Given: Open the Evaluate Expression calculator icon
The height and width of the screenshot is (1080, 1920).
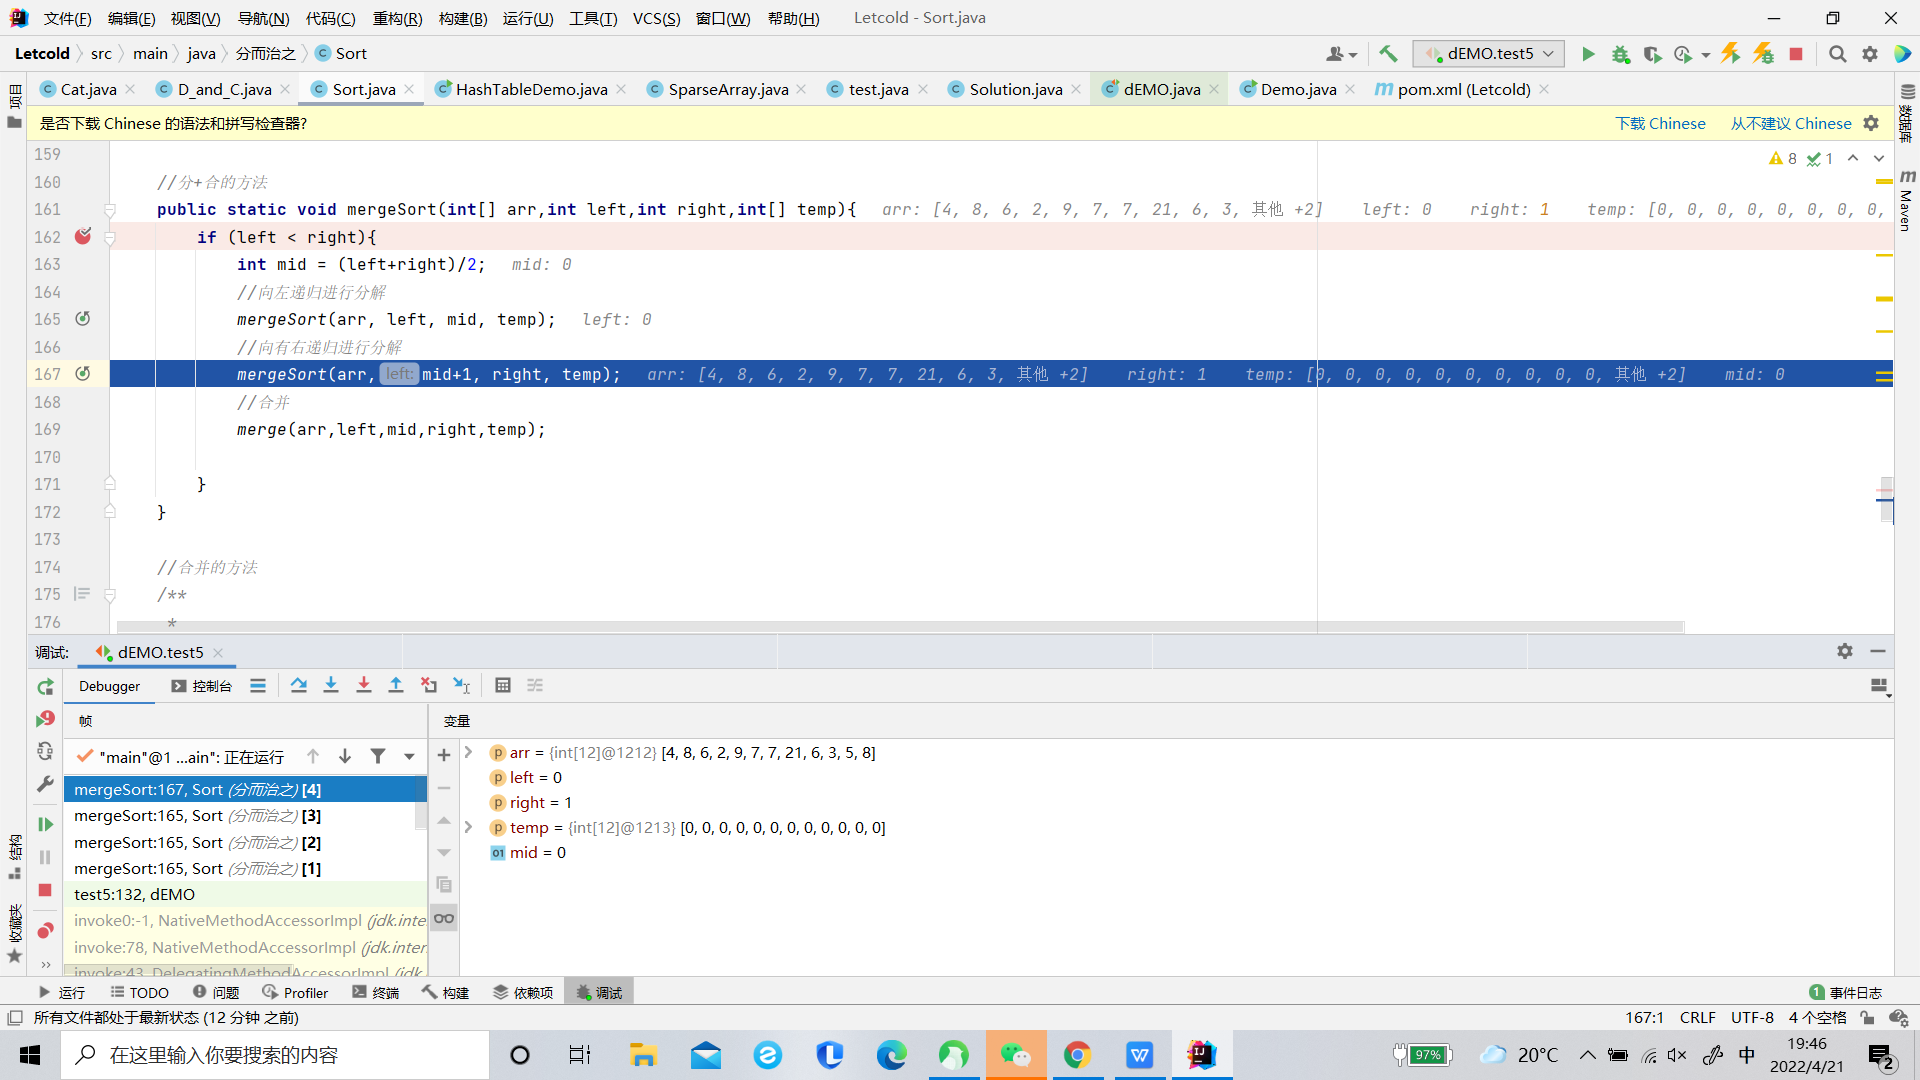Looking at the screenshot, I should (503, 685).
